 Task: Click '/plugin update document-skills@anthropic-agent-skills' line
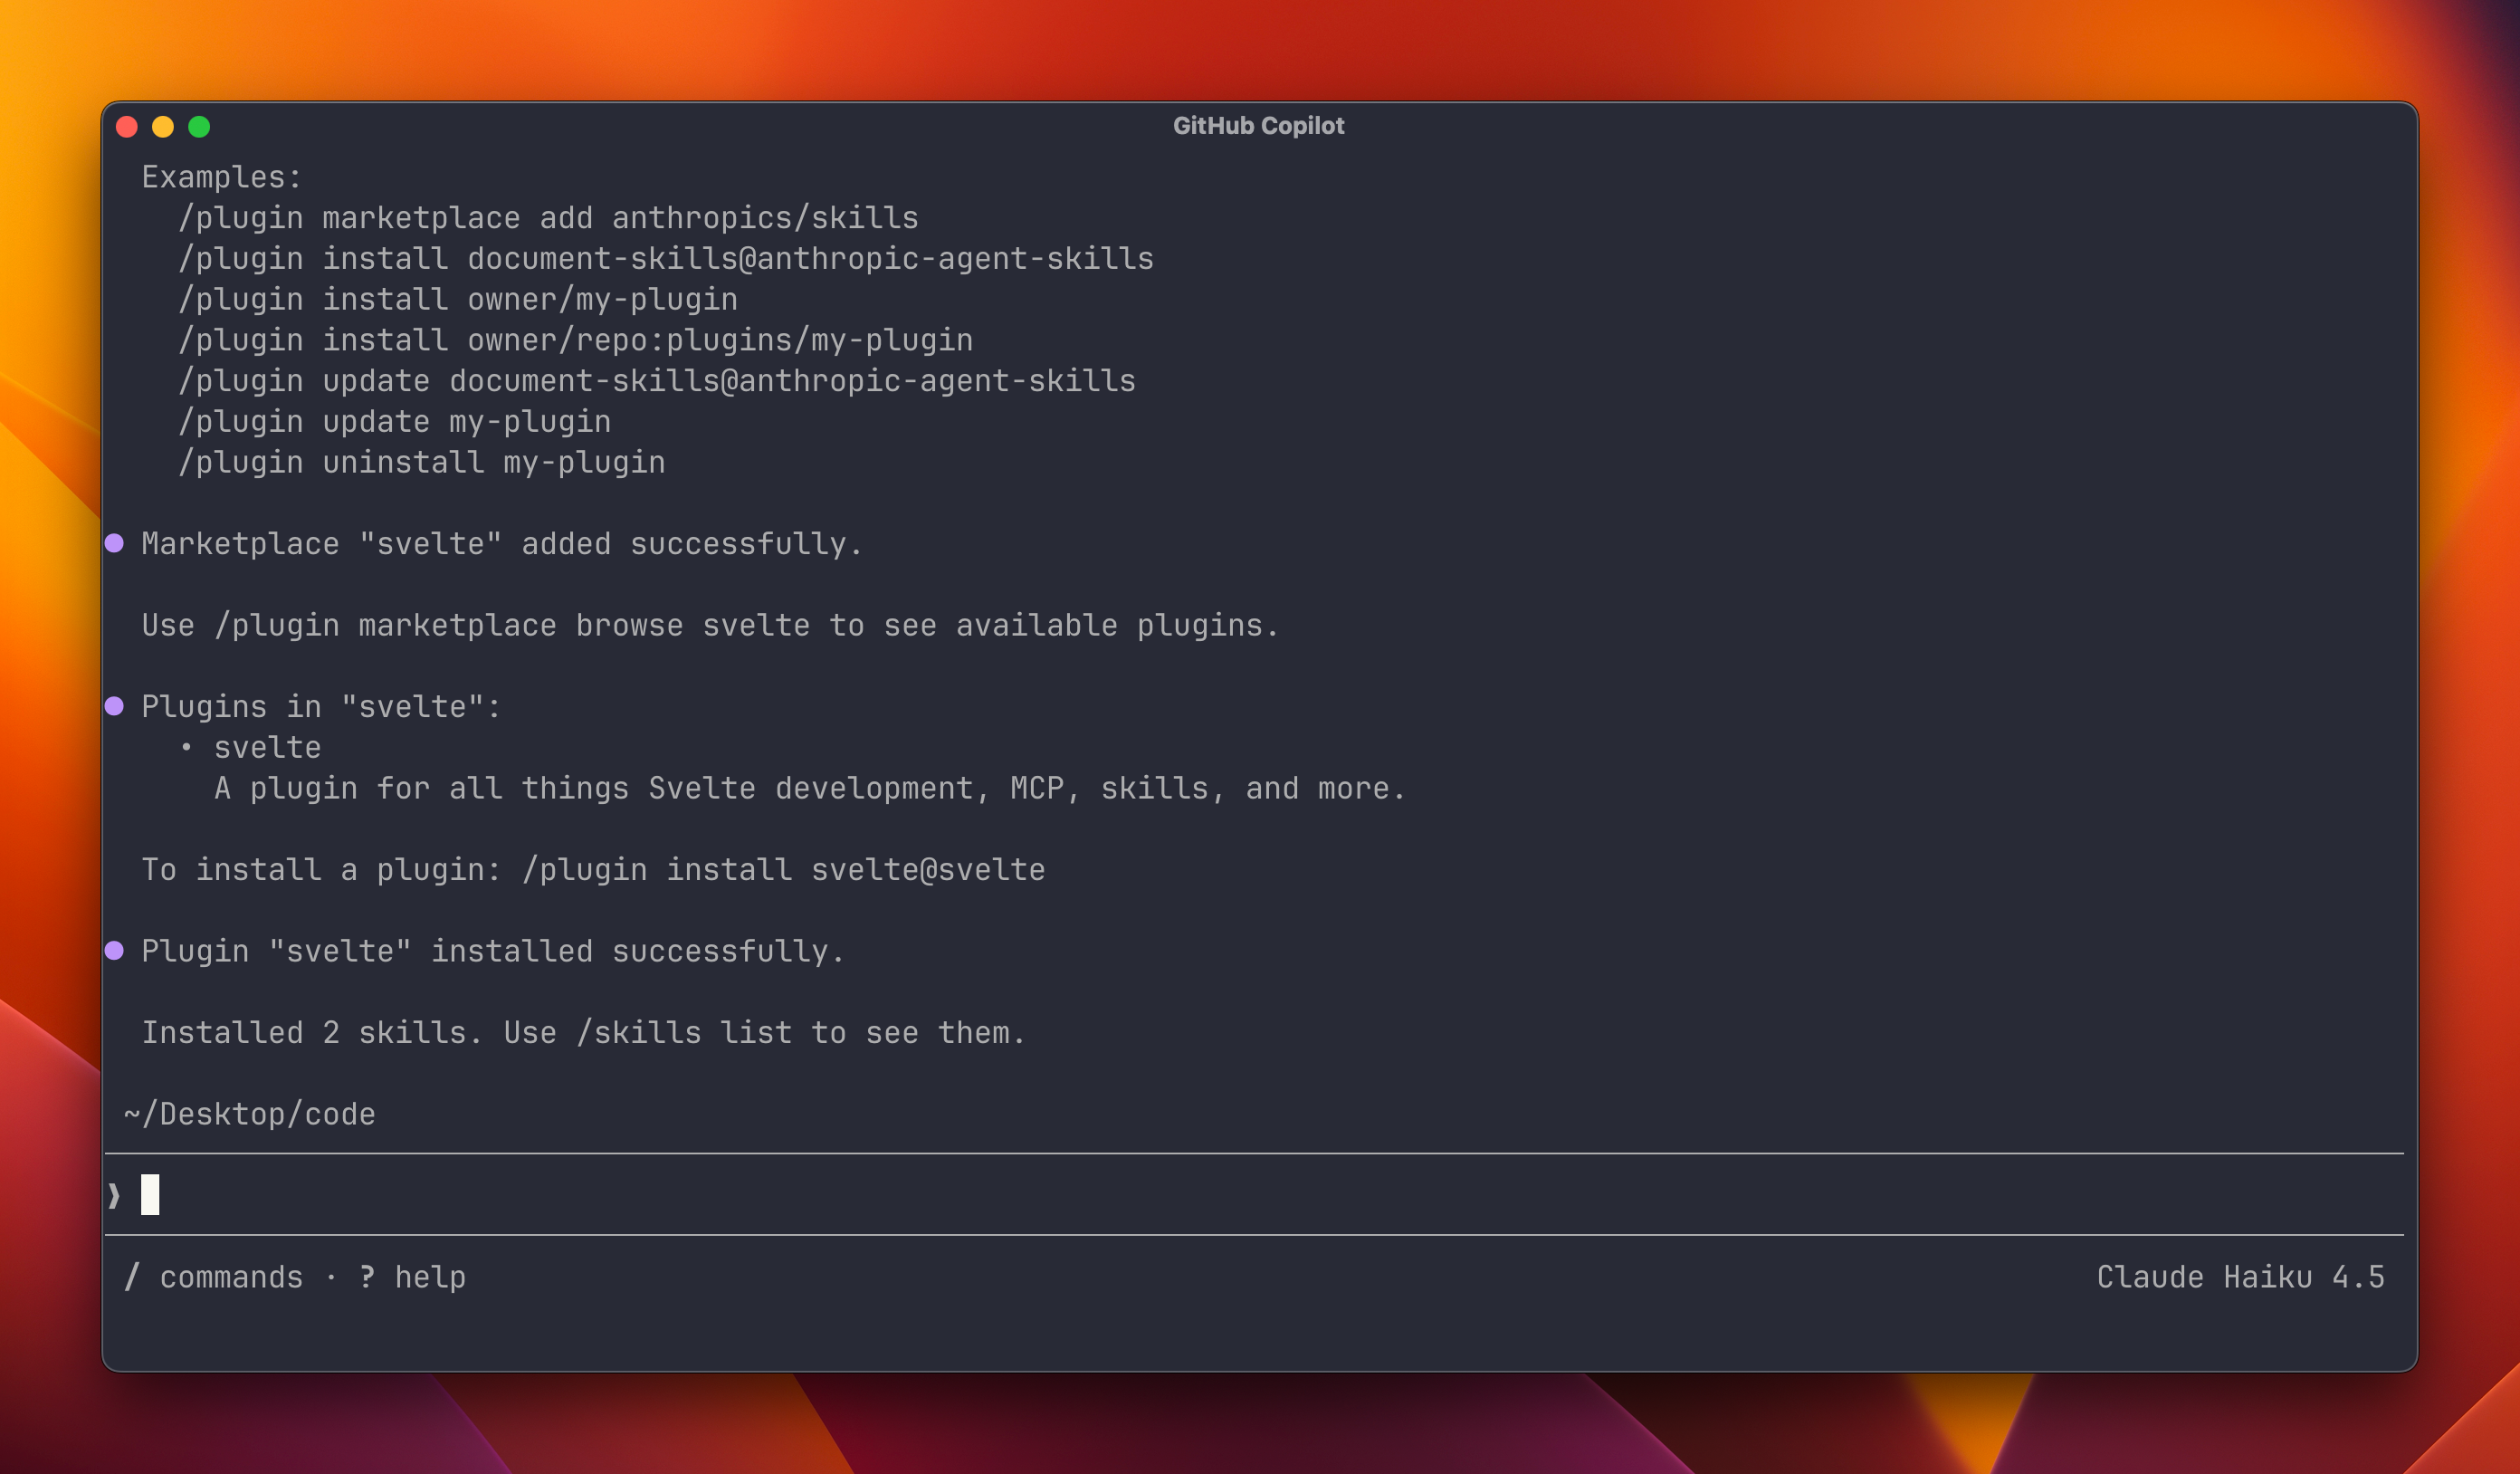(x=657, y=381)
